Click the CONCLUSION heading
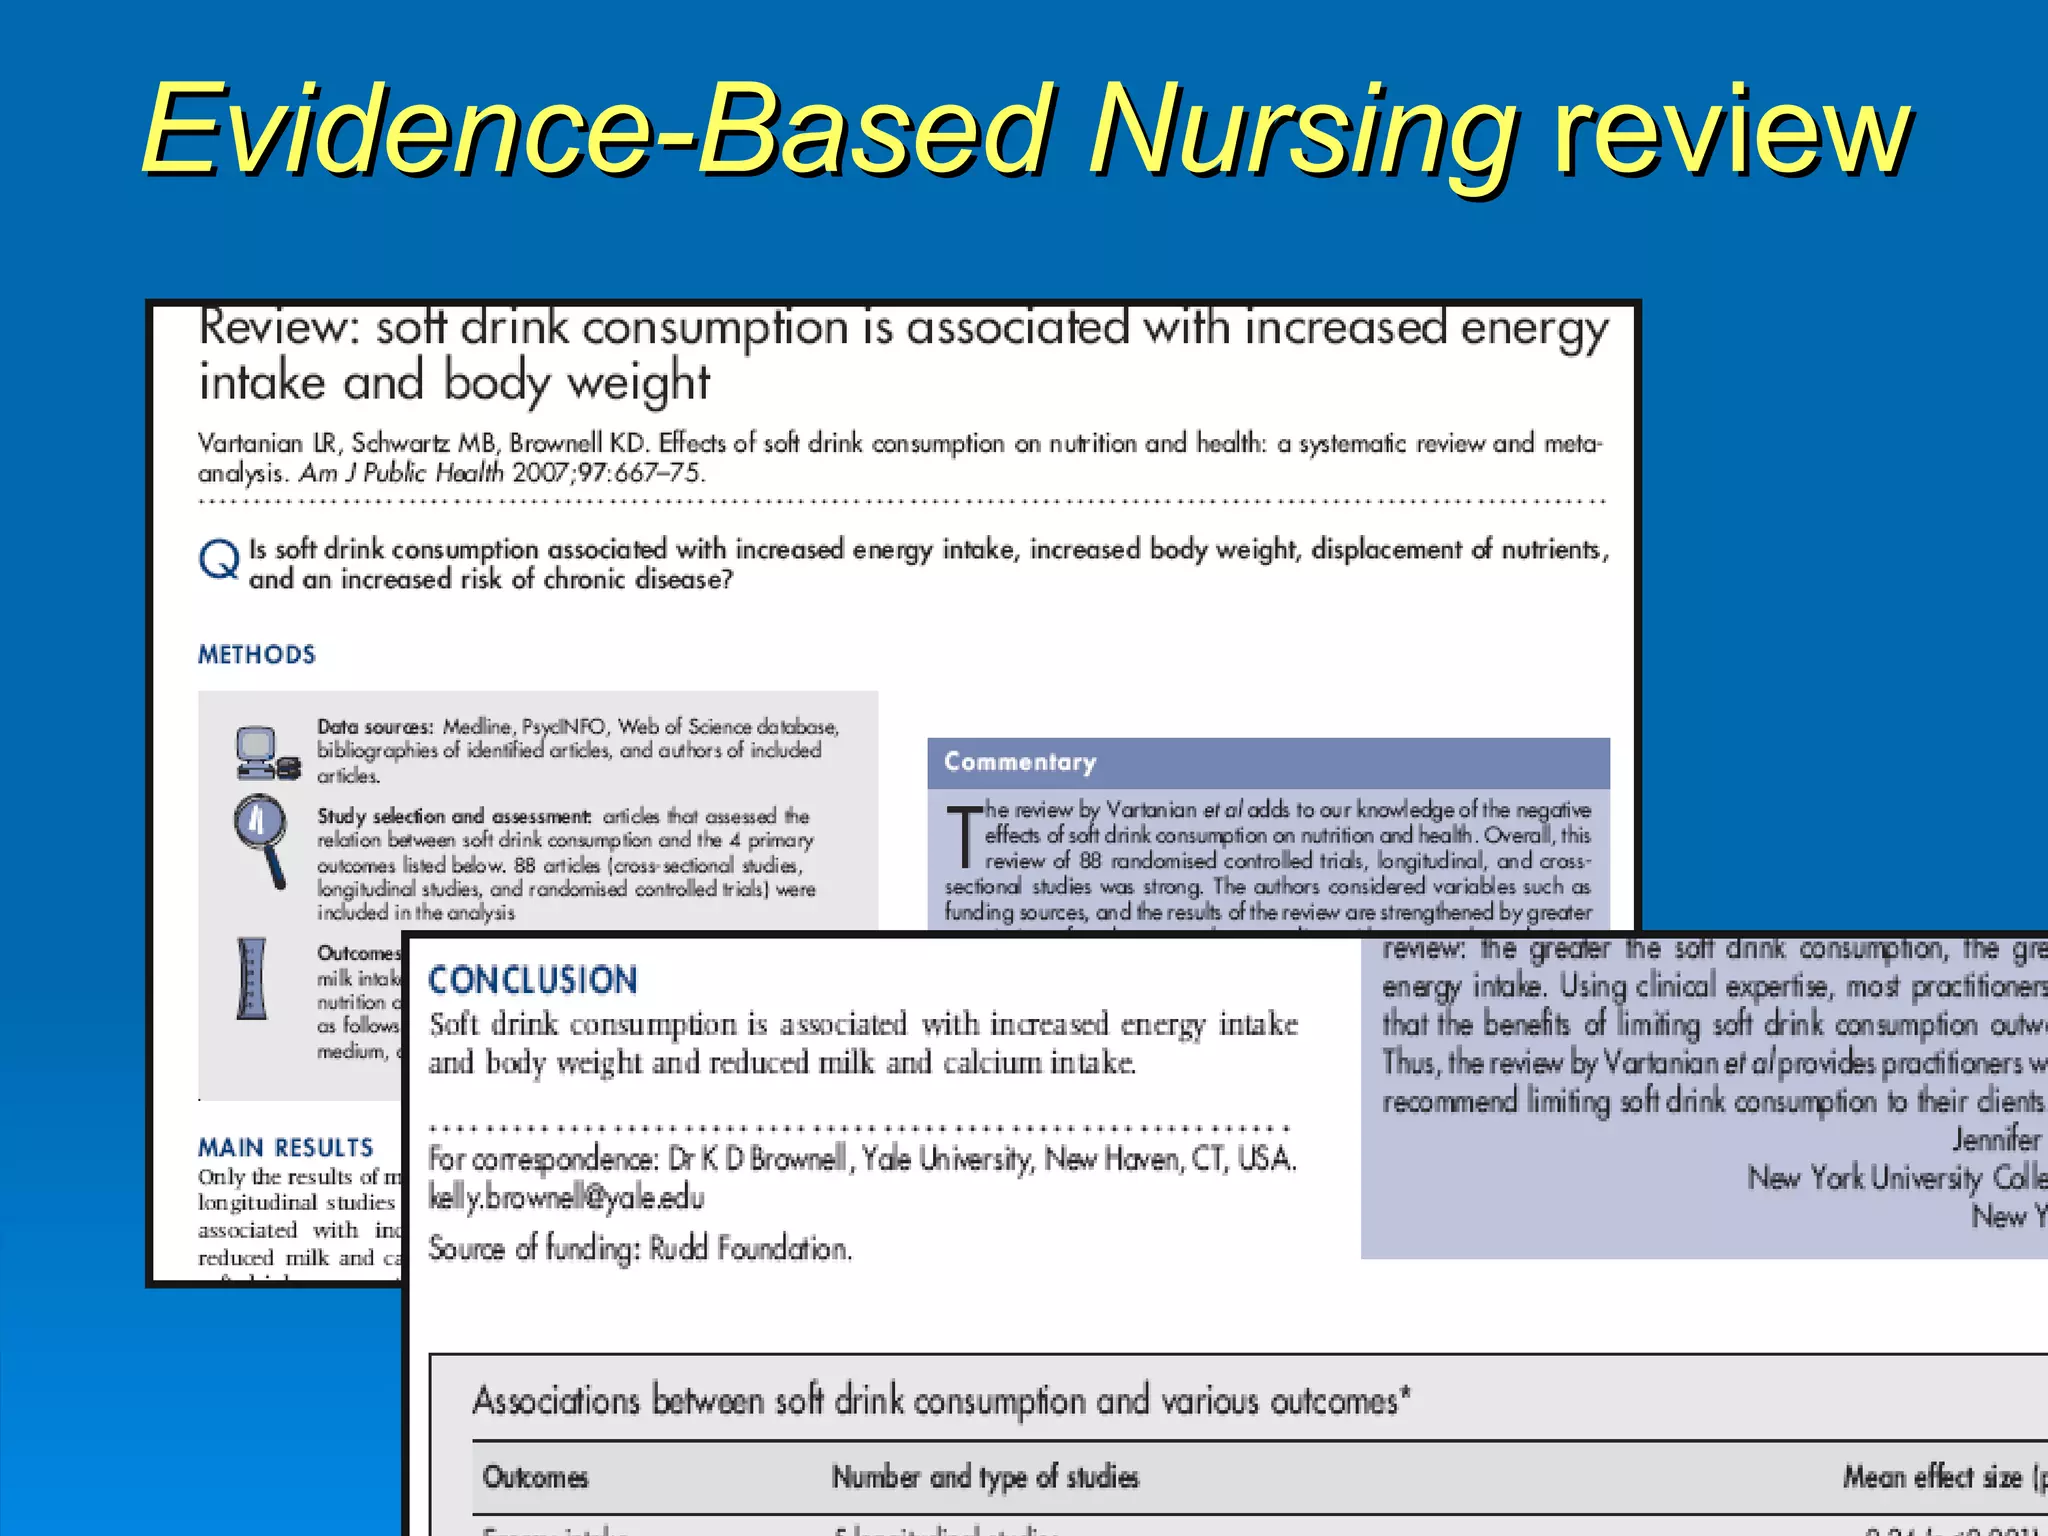2048x1536 pixels. 532,980
